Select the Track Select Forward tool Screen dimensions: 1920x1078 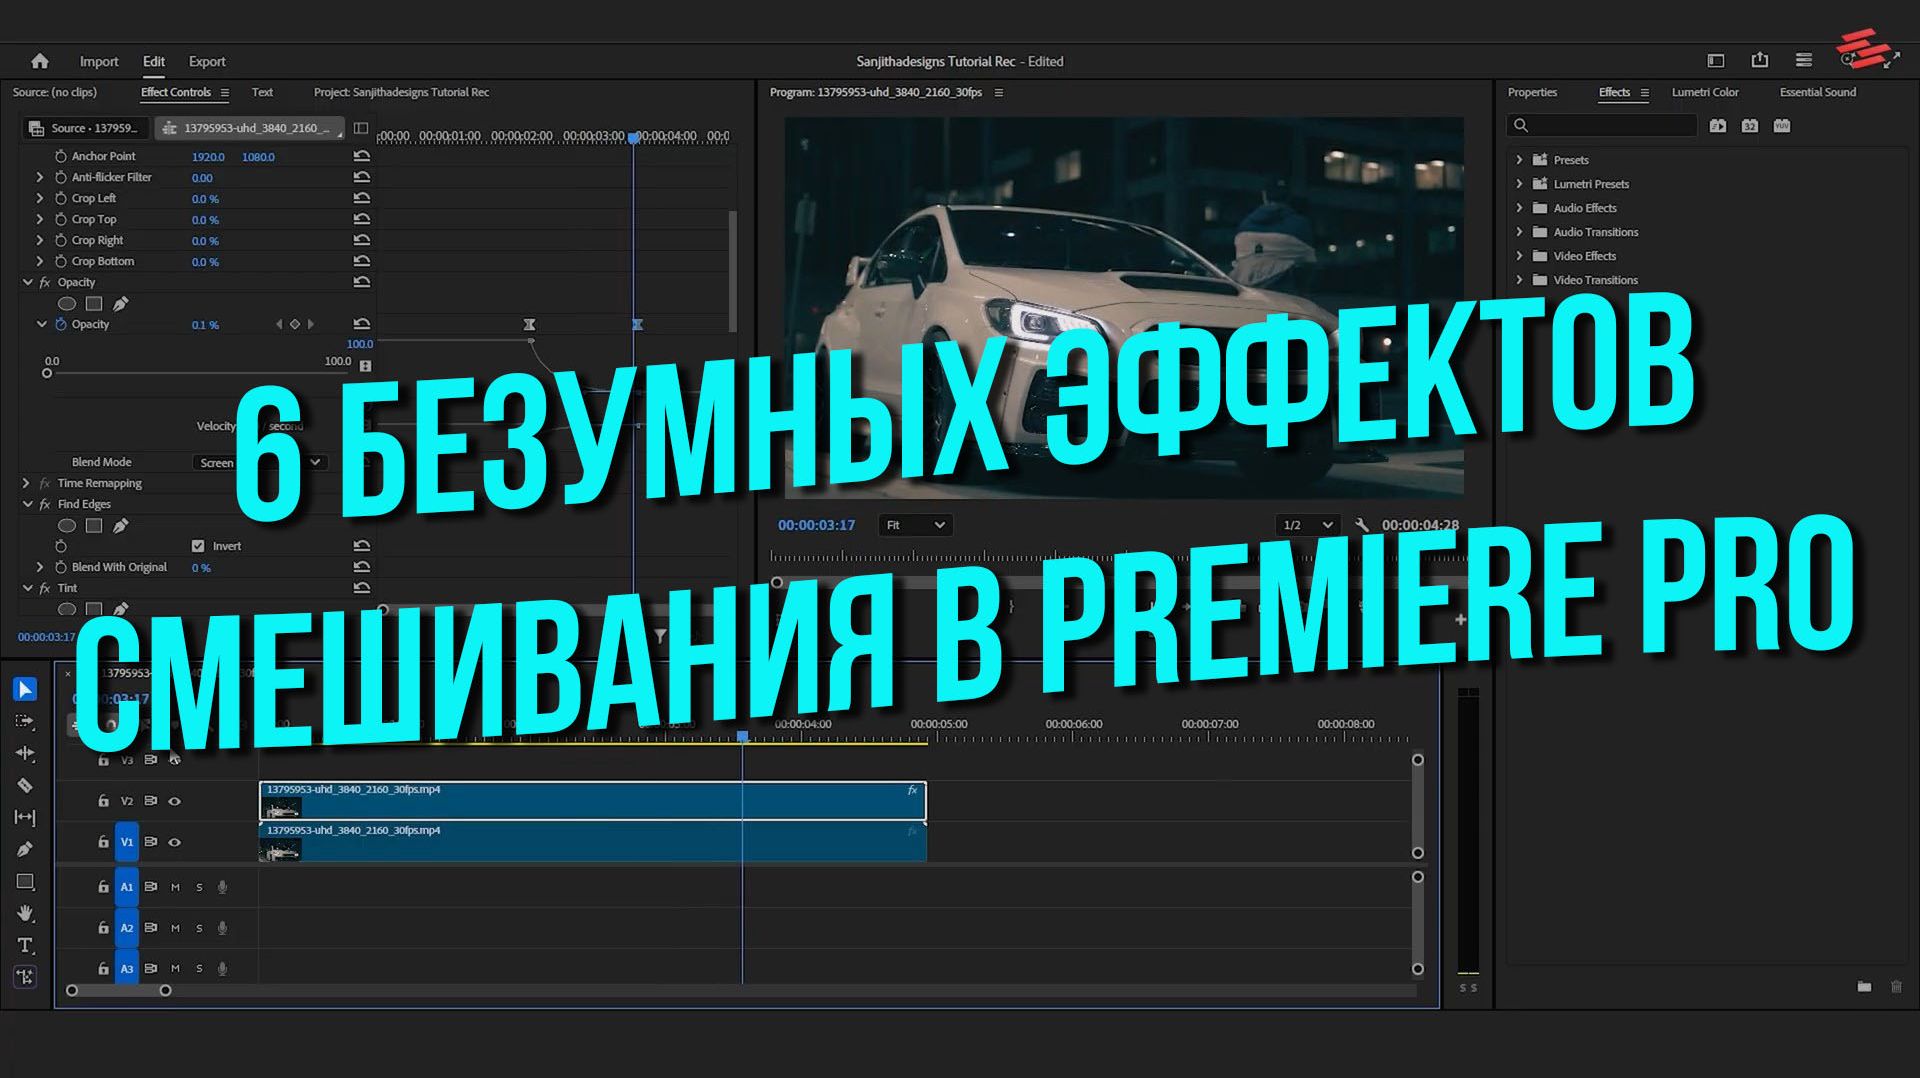point(25,721)
